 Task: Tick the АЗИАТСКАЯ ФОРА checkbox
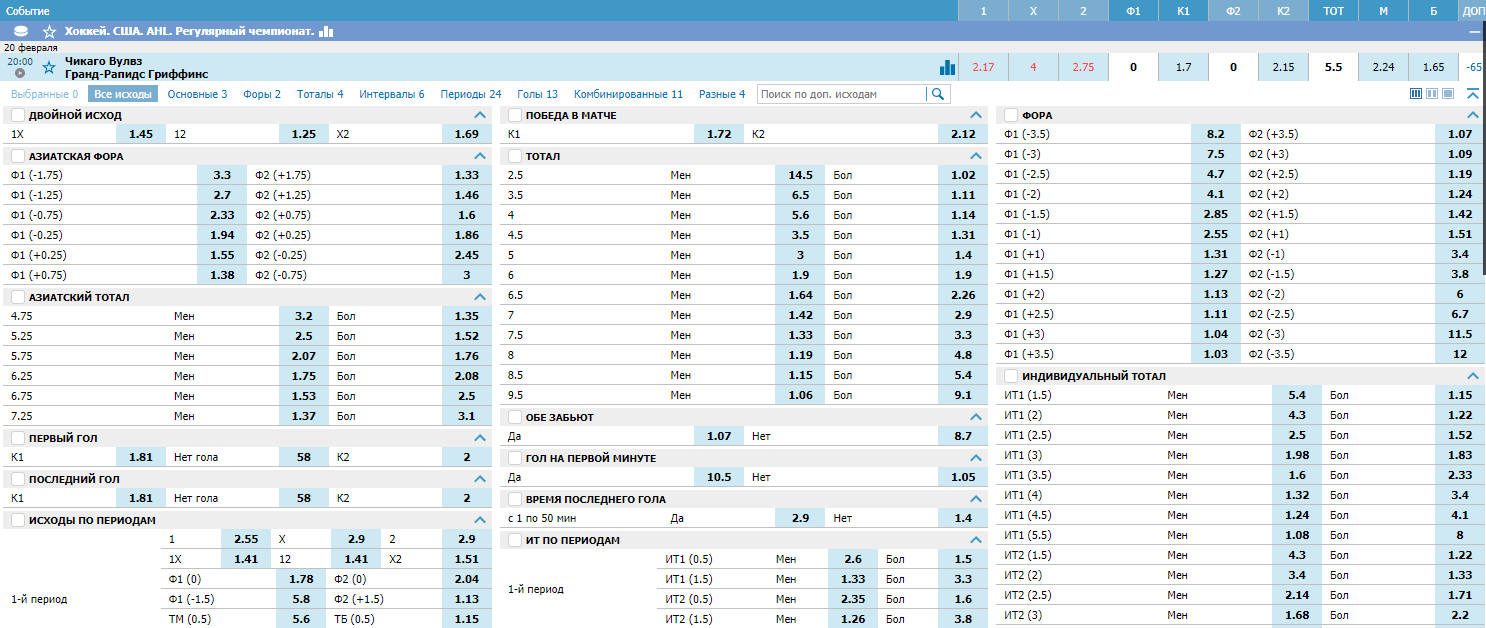(18, 156)
